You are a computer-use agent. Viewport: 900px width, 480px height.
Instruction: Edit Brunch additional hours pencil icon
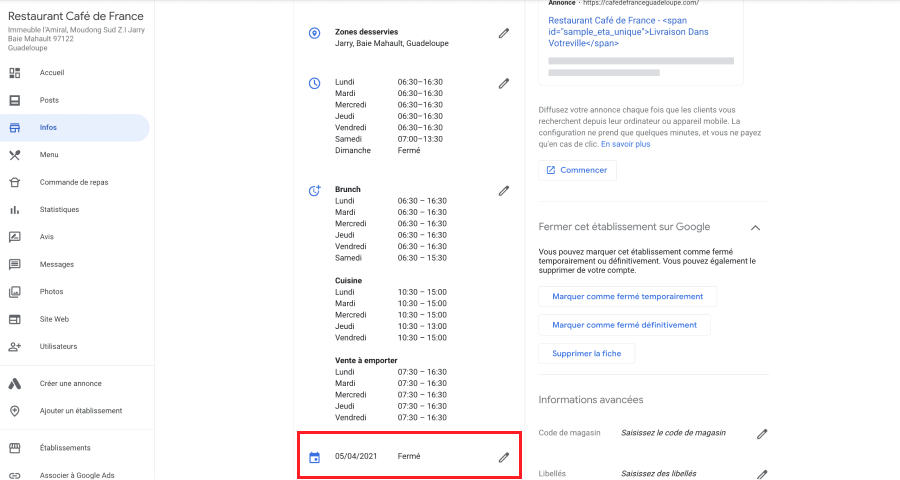pyautogui.click(x=503, y=191)
